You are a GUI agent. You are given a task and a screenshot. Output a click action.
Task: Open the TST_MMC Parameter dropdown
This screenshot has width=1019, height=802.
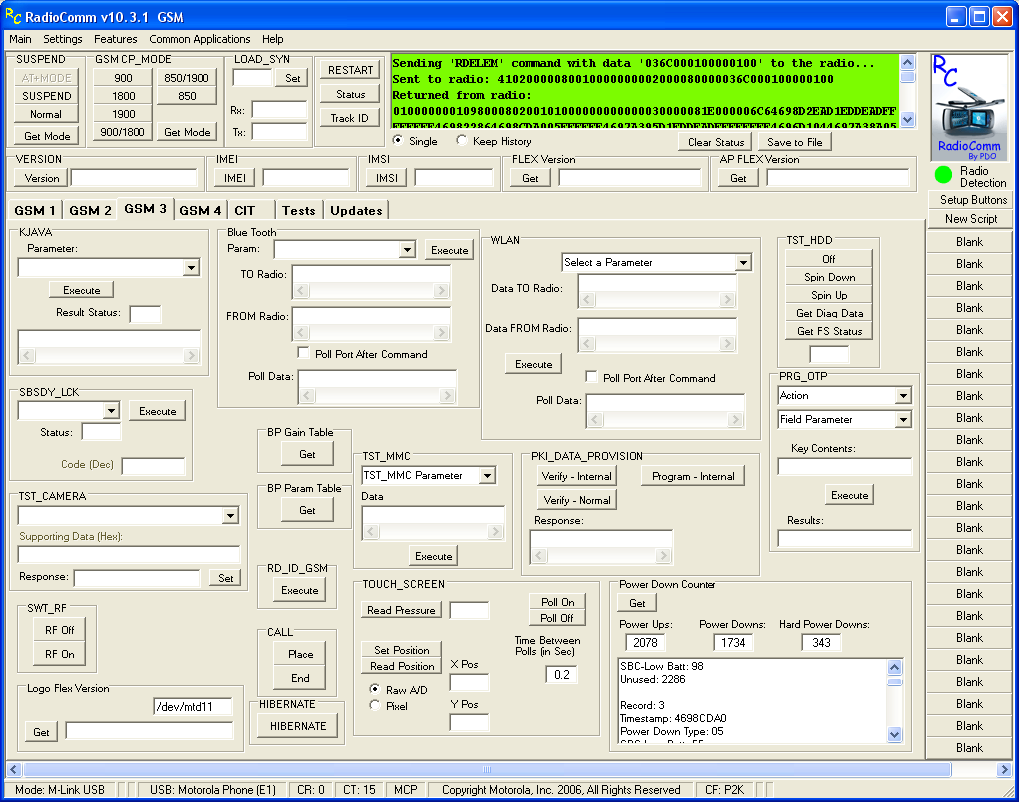click(x=487, y=476)
